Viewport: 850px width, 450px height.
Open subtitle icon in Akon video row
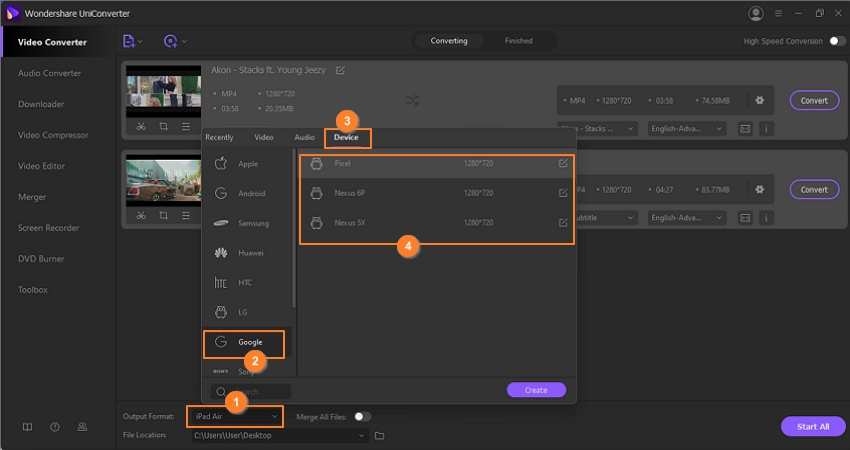pos(745,128)
